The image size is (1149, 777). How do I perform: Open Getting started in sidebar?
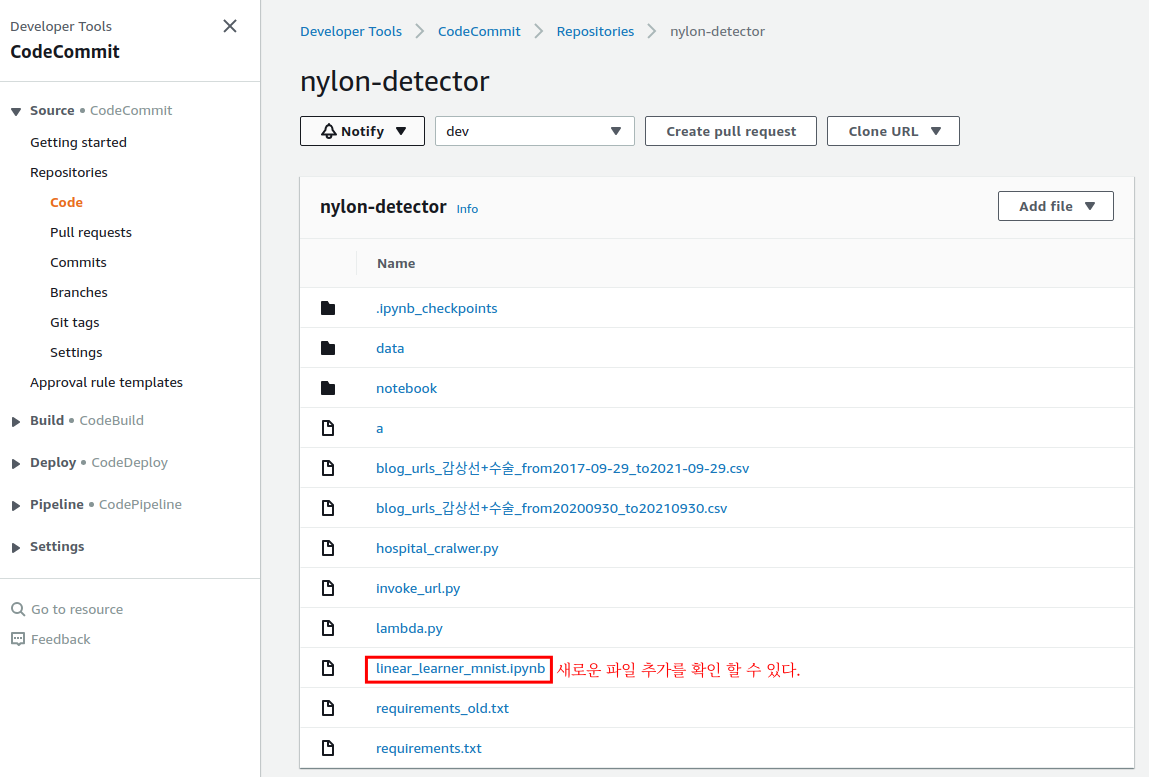point(78,142)
